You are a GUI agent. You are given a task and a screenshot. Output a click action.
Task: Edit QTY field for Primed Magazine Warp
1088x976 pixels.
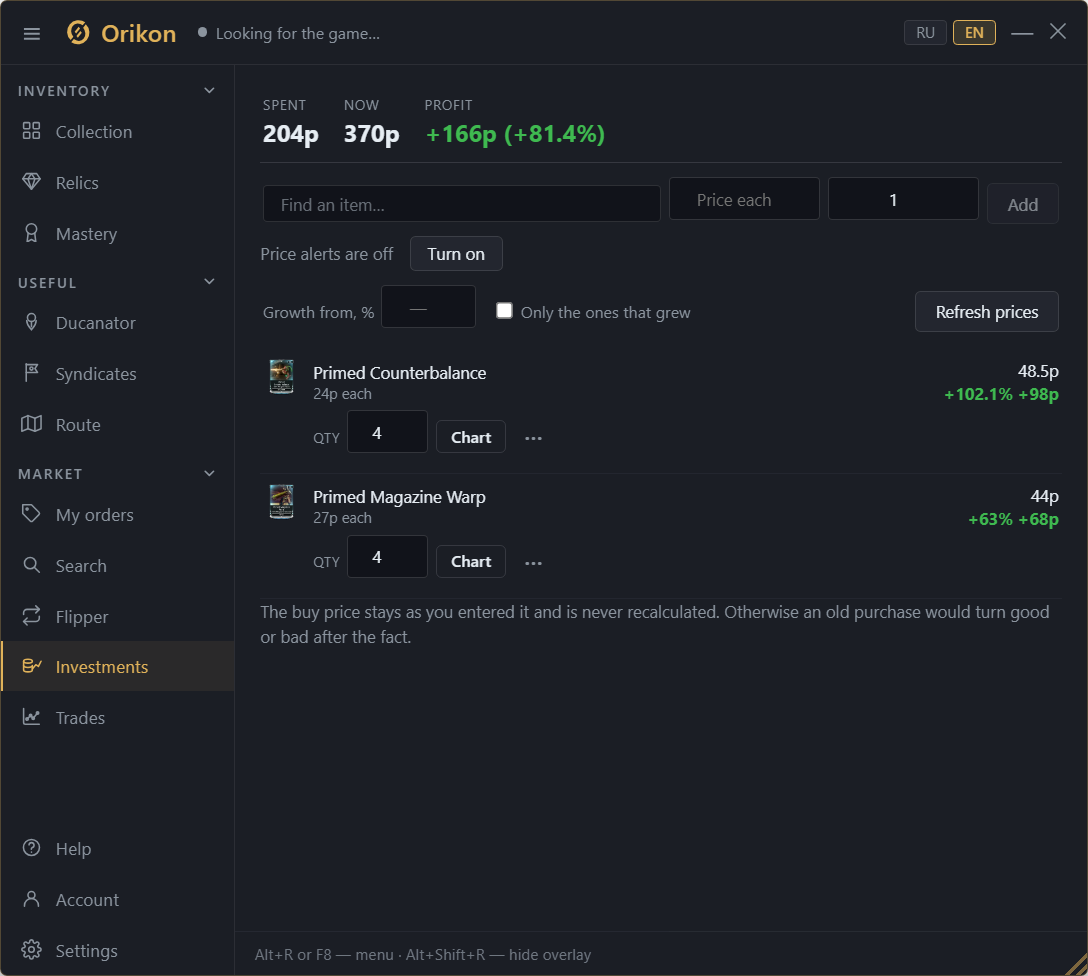pyautogui.click(x=387, y=556)
